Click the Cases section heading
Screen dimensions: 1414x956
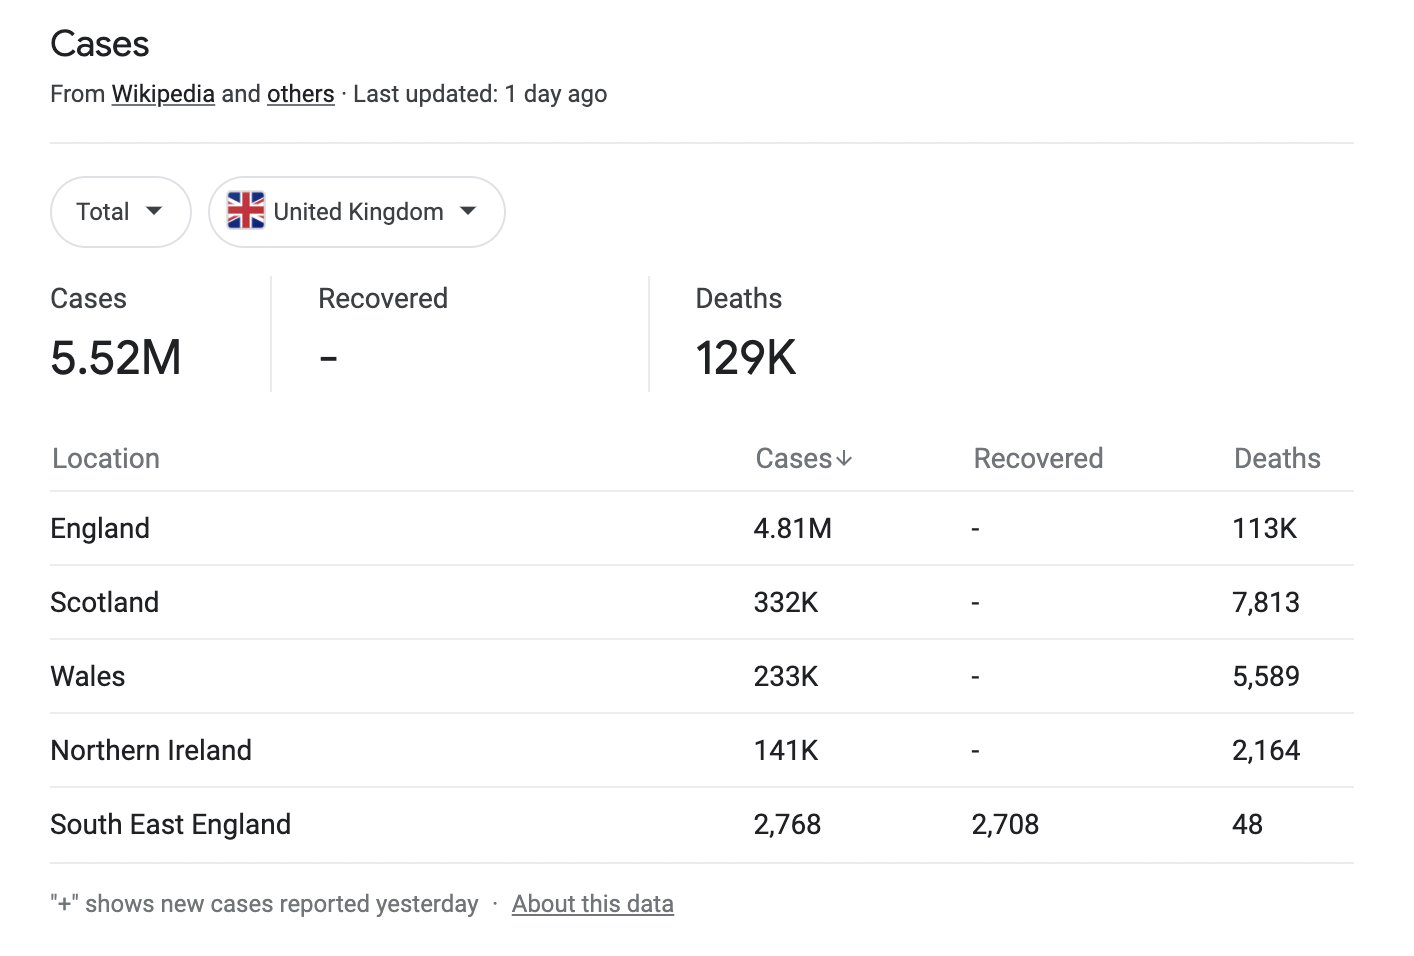[100, 44]
